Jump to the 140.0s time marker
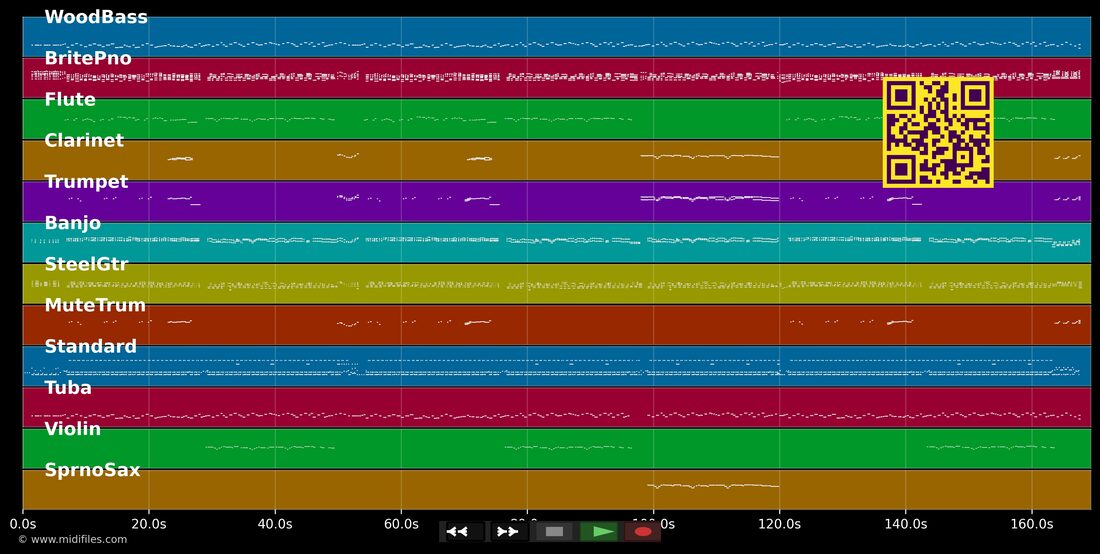Image resolution: width=1100 pixels, height=554 pixels. coord(906,524)
